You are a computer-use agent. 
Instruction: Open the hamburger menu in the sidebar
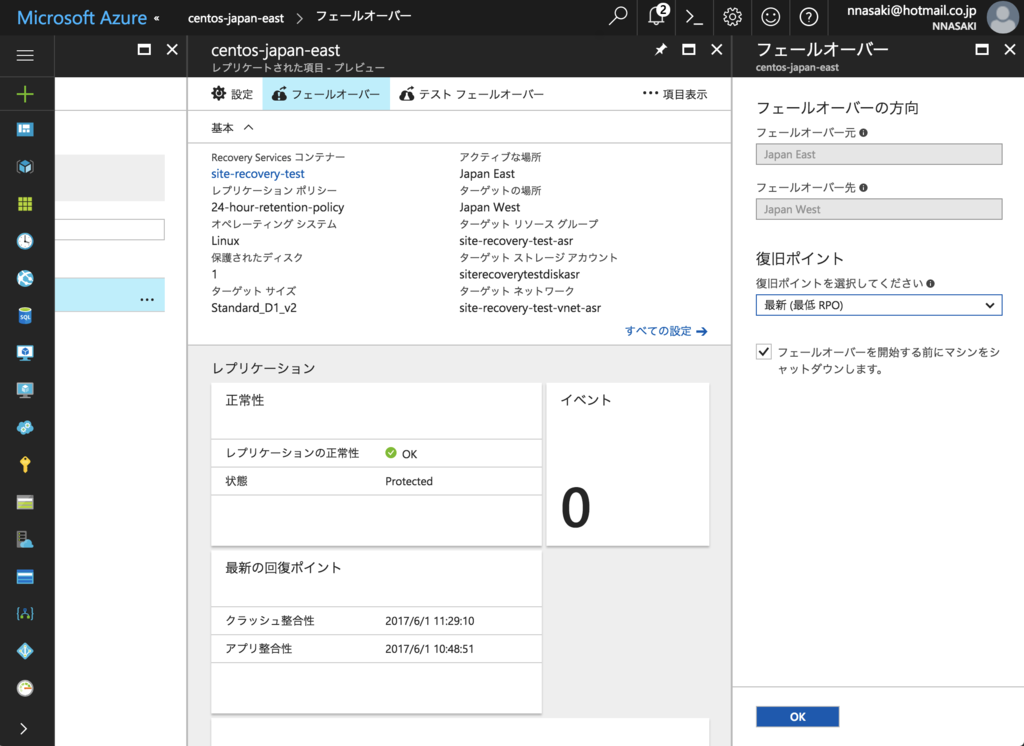(x=25, y=56)
